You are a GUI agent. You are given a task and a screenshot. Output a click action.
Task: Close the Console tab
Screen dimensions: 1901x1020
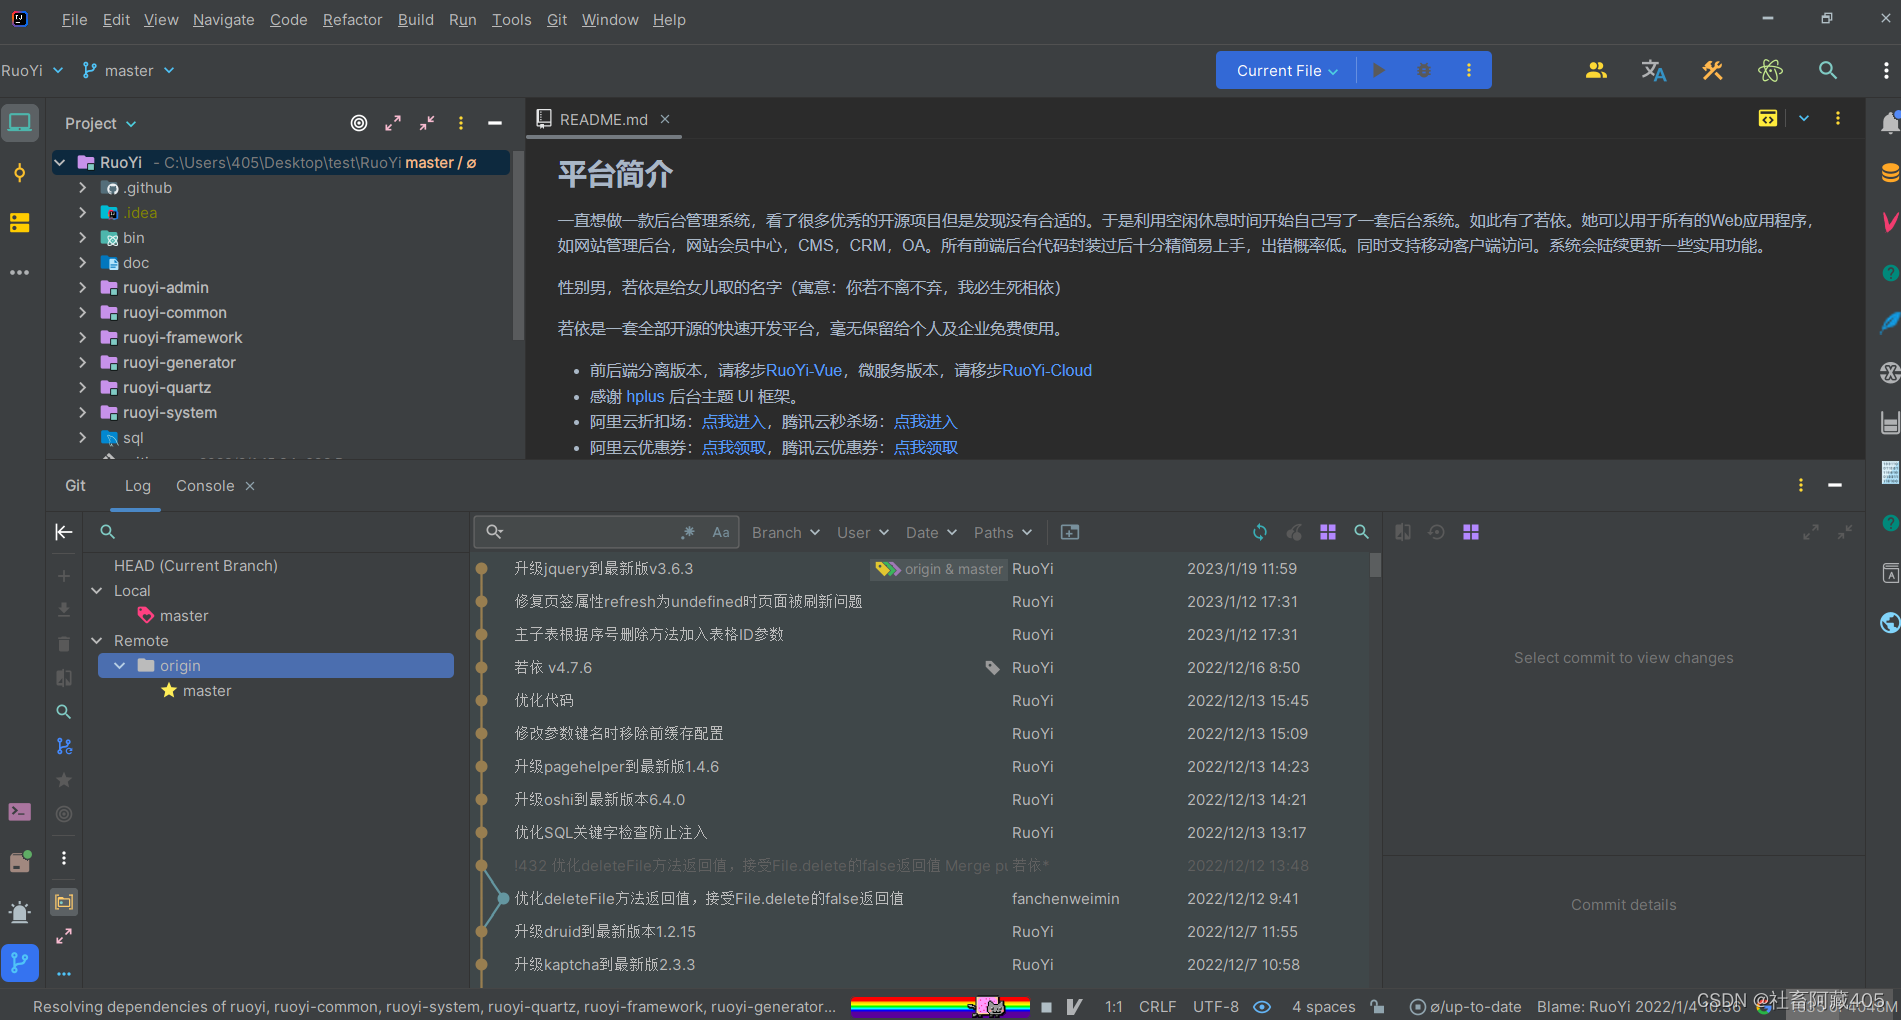250,485
